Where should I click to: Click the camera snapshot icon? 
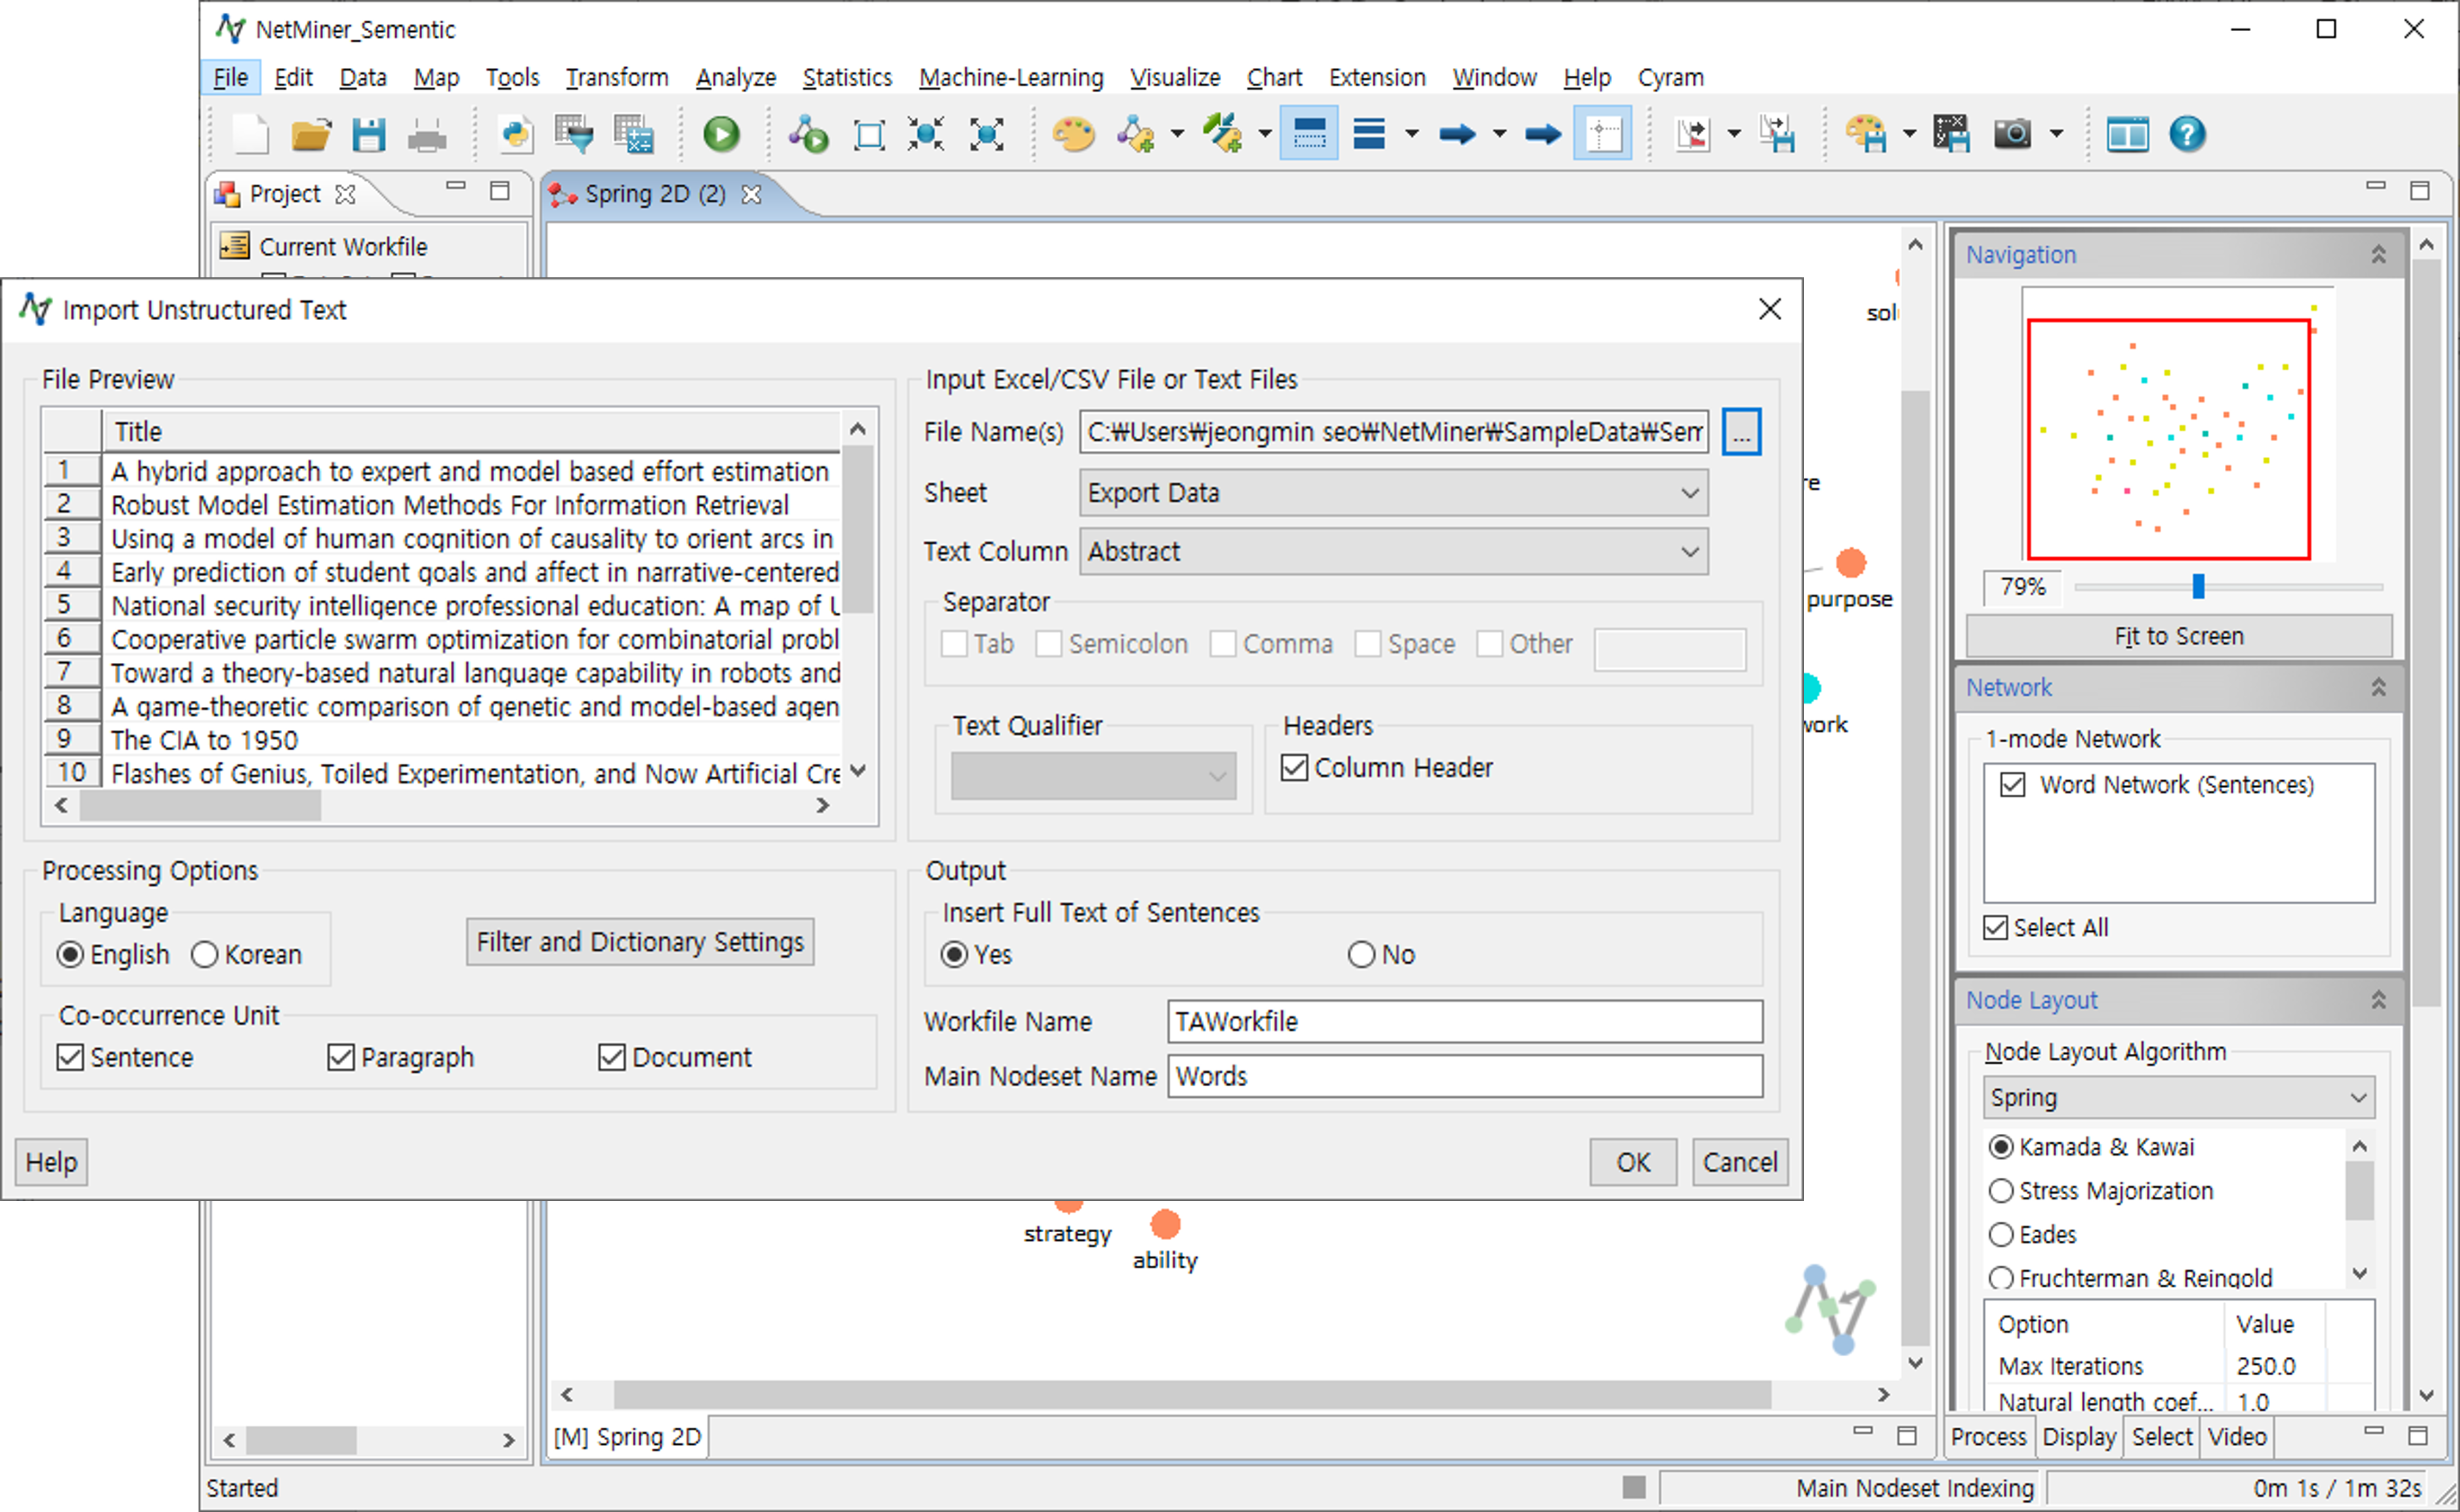click(x=2013, y=134)
